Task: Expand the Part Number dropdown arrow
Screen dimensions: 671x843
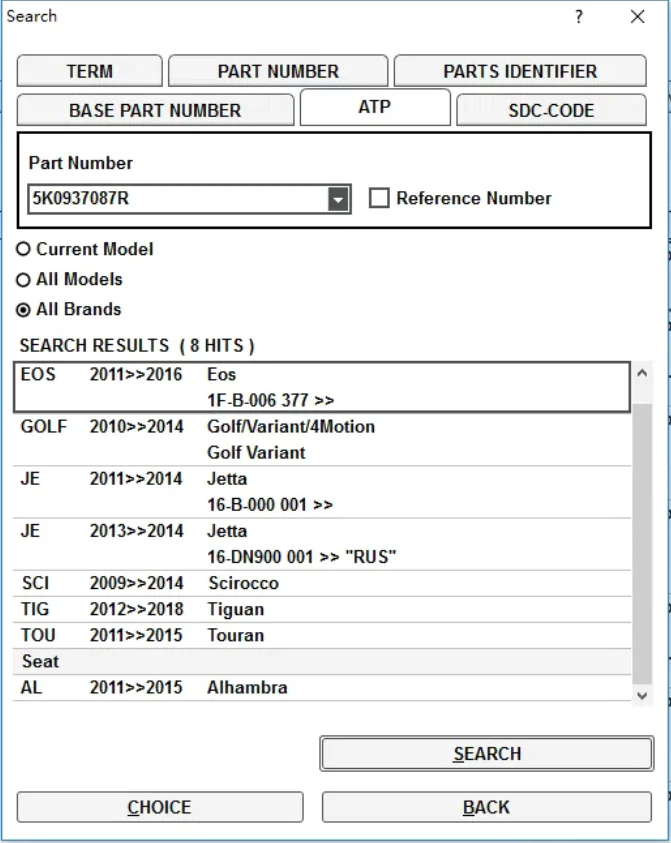Action: (339, 199)
